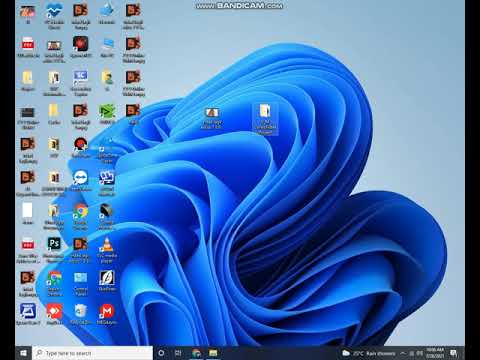This screenshot has height=360, width=480.
Task: Select the red MEGAsync M icon
Action: coord(107,311)
